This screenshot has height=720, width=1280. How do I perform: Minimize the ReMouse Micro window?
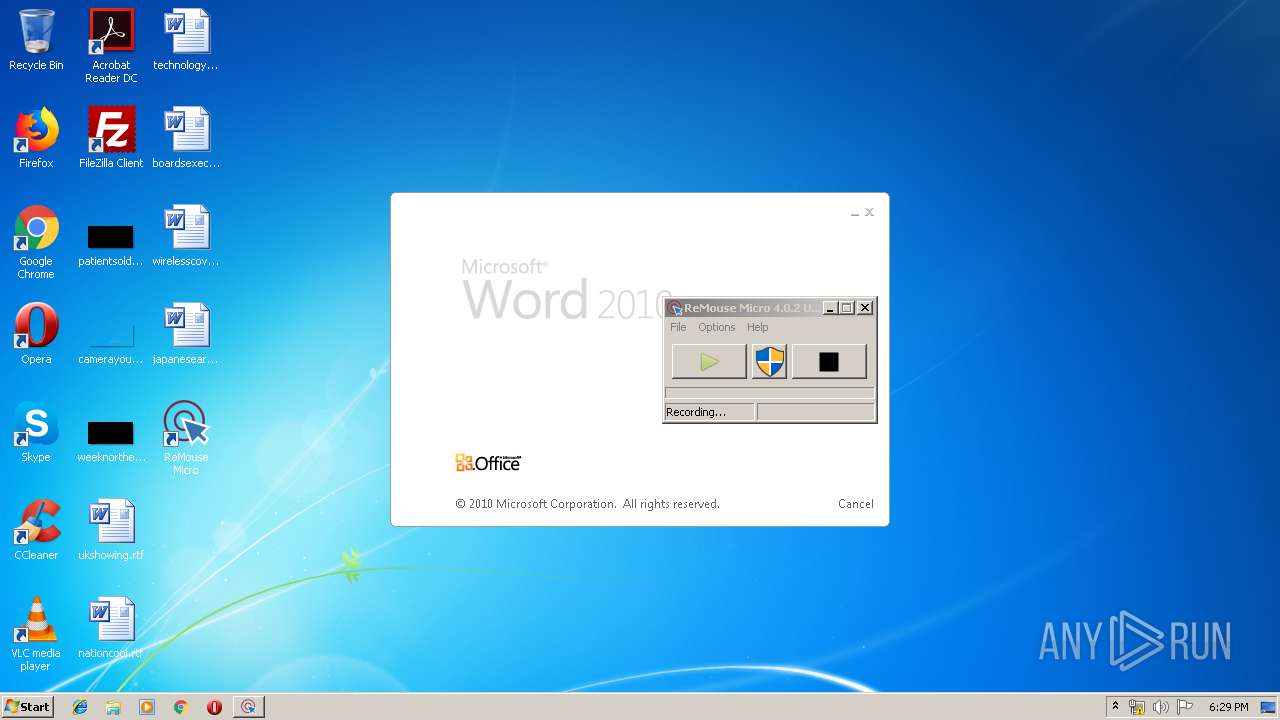click(829, 308)
